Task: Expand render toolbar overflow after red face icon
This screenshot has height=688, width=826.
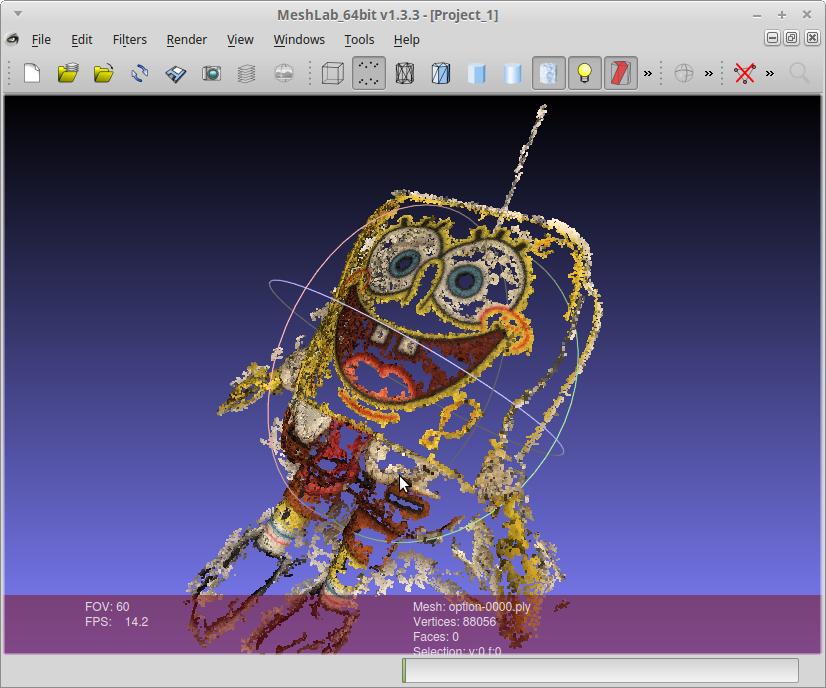Action: coord(648,73)
